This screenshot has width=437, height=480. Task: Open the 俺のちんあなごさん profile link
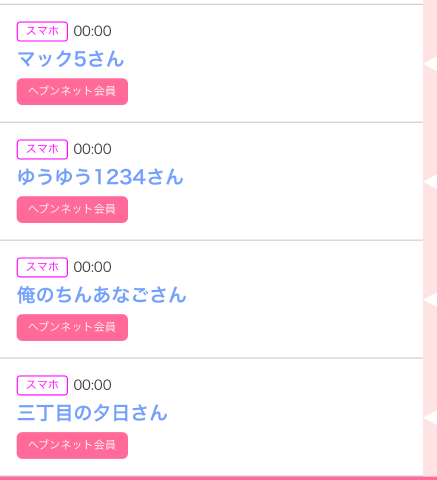(102, 295)
